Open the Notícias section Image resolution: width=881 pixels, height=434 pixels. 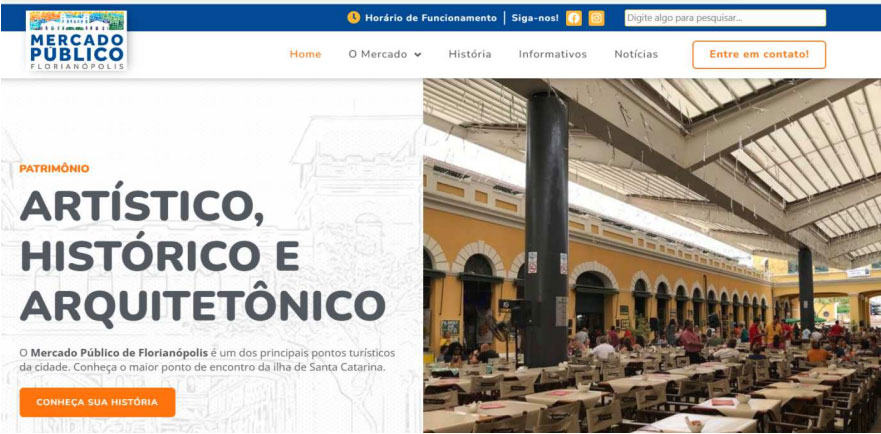point(636,55)
